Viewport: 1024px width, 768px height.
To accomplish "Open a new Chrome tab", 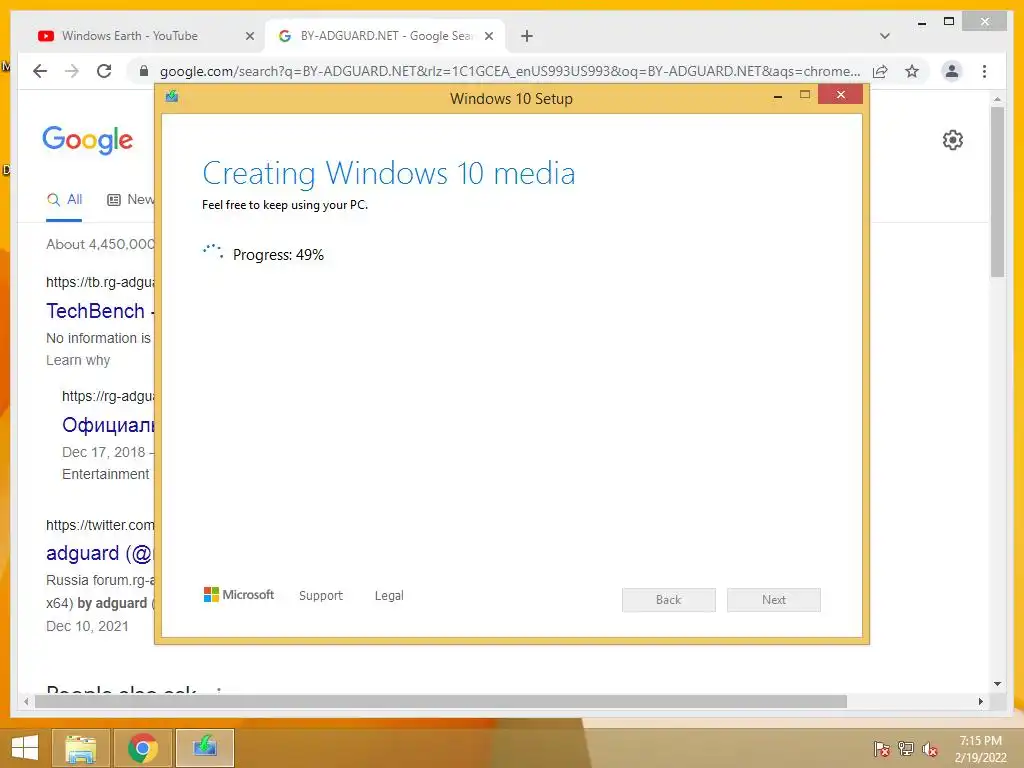I will [x=527, y=36].
